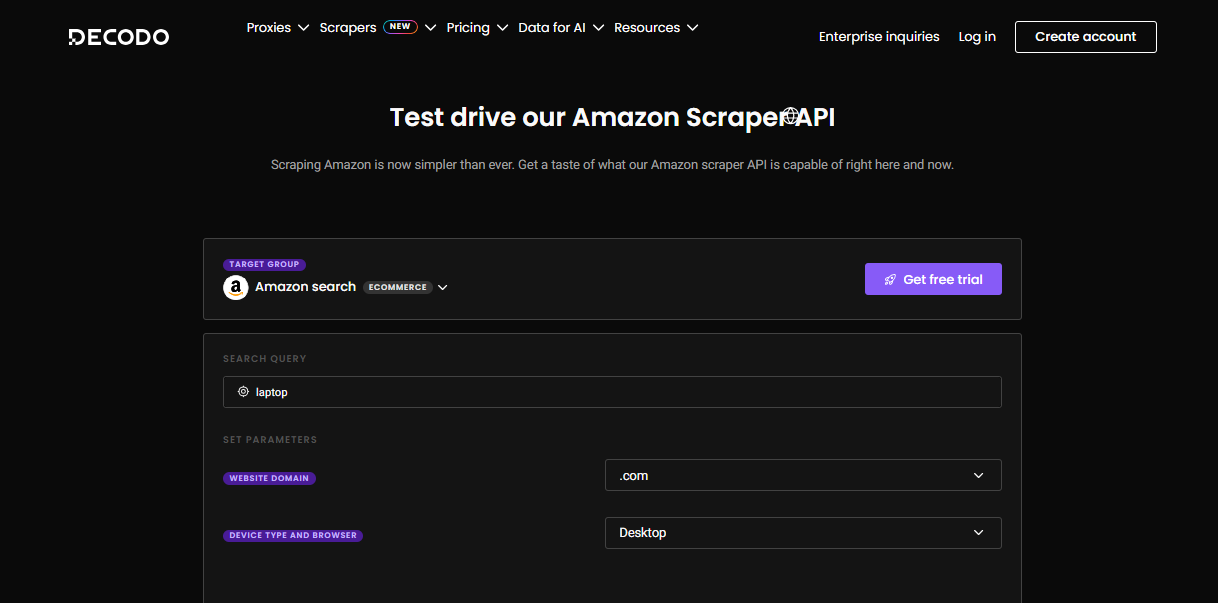Go to Enterprise inquiries
1218x603 pixels.
(879, 37)
